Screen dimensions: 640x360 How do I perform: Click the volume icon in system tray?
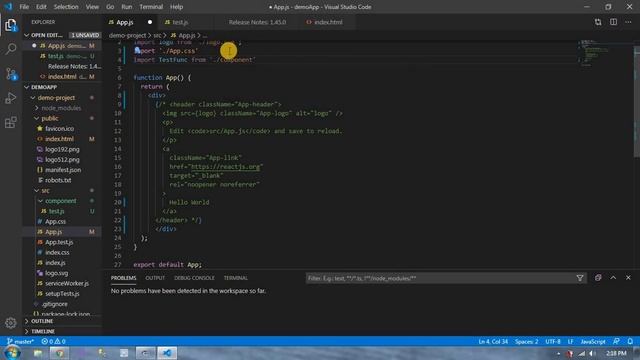tap(593, 353)
